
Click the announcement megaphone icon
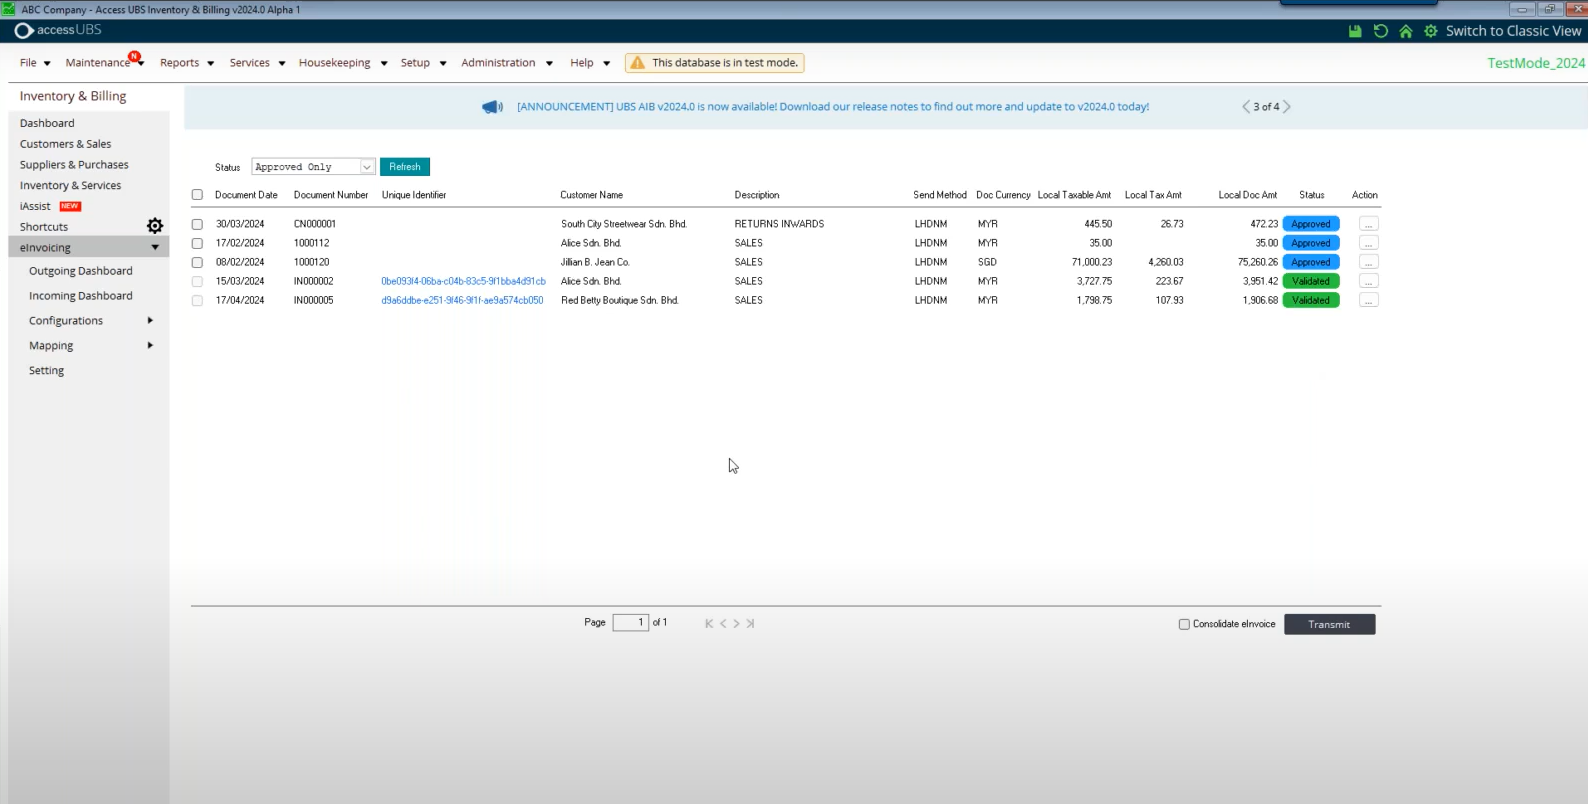(x=492, y=107)
